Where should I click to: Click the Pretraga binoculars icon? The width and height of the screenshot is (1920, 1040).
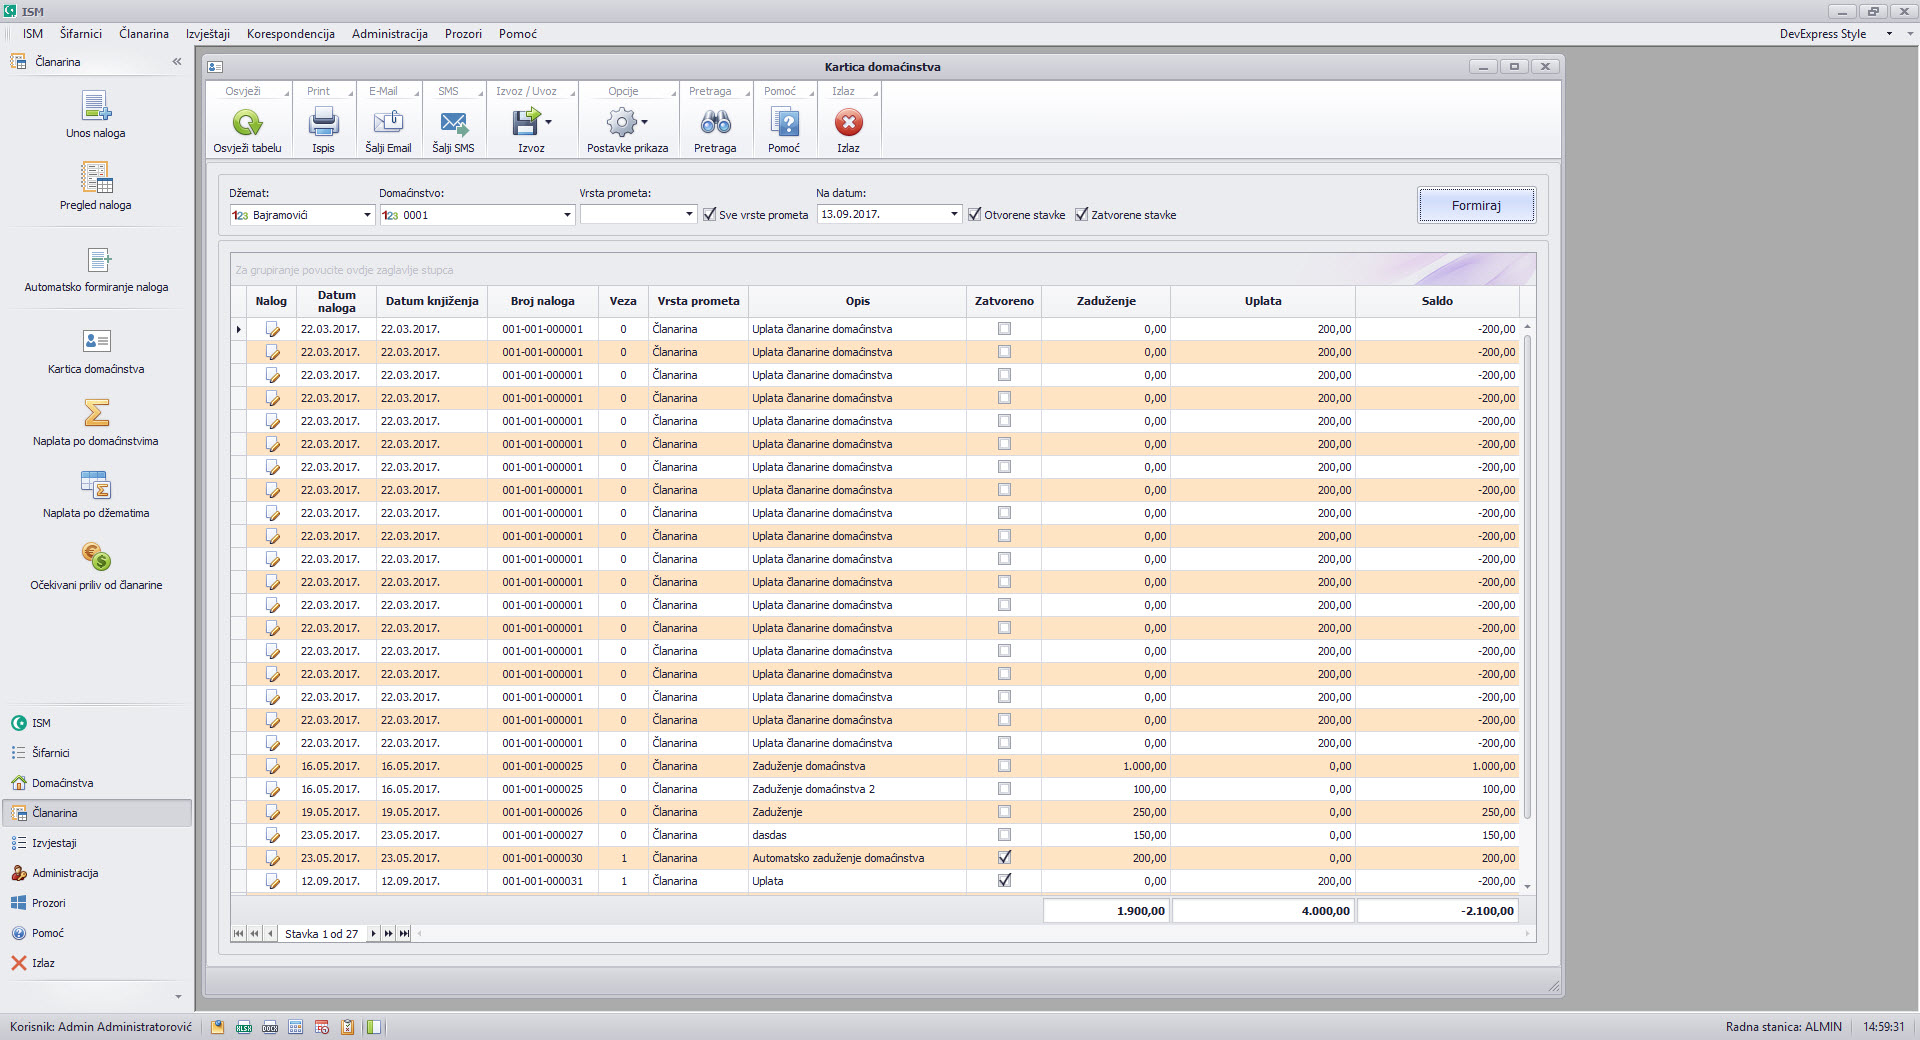(715, 123)
